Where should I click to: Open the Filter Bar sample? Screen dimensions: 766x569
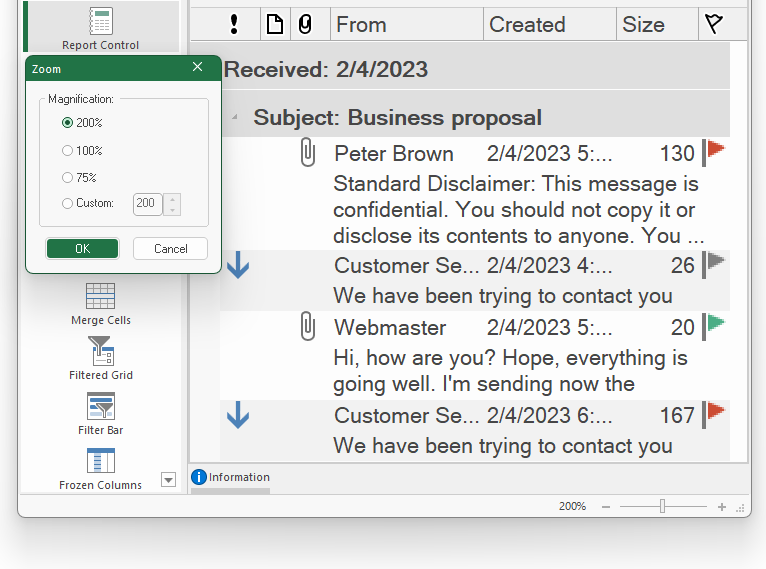100,406
